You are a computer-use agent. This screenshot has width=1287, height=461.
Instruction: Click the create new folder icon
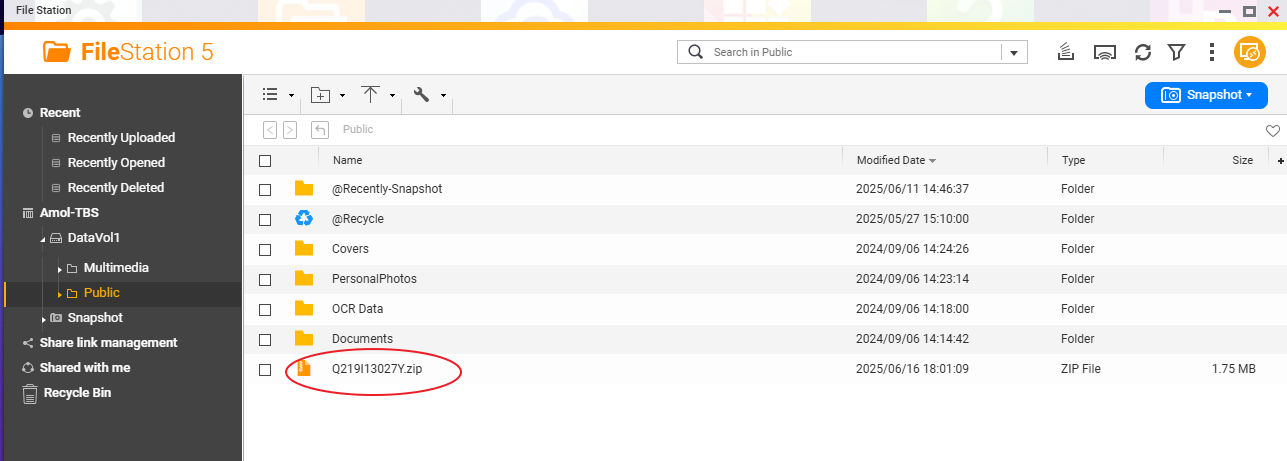tap(320, 95)
